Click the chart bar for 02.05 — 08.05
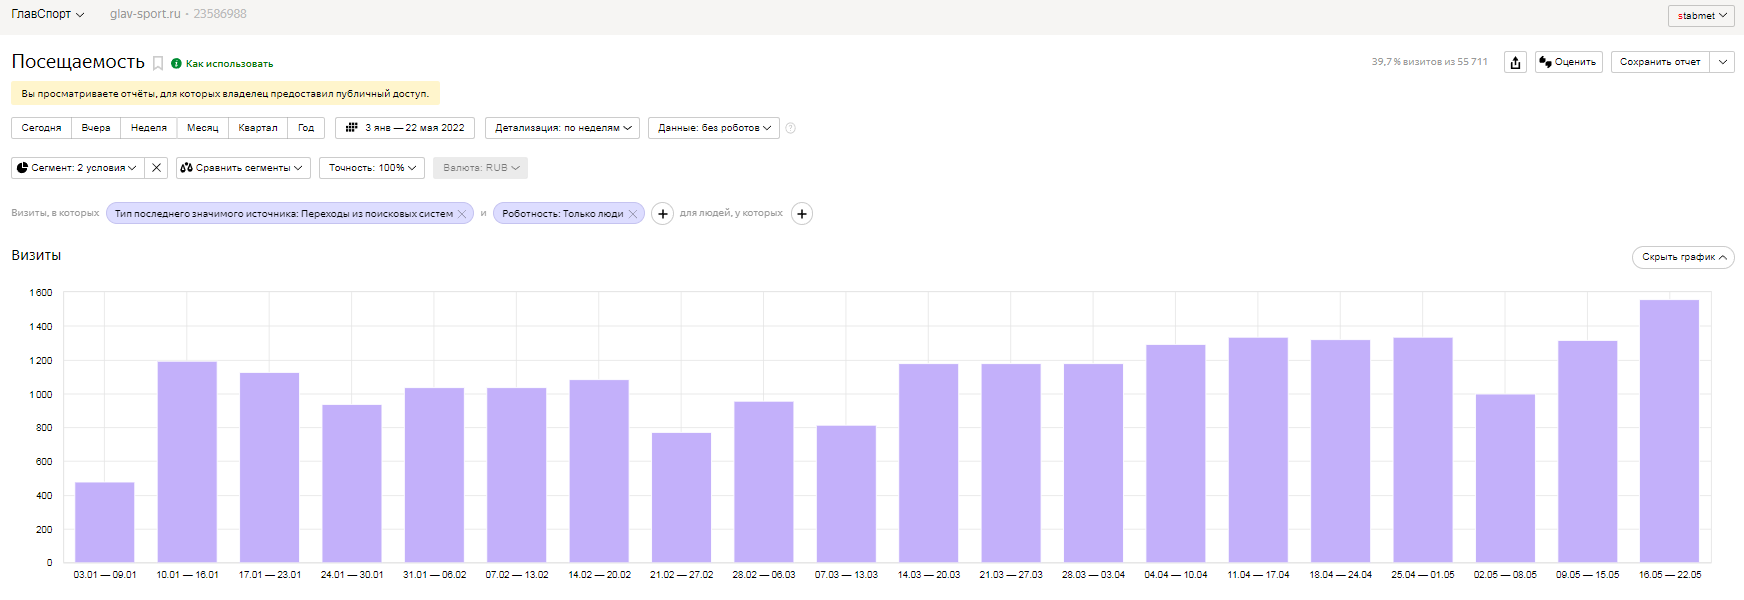The image size is (1744, 600). 1505,479
